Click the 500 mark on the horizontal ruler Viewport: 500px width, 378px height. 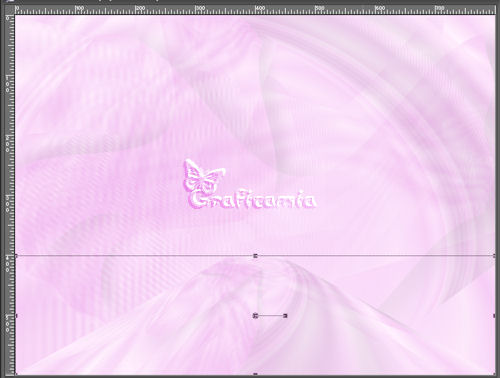[320, 8]
